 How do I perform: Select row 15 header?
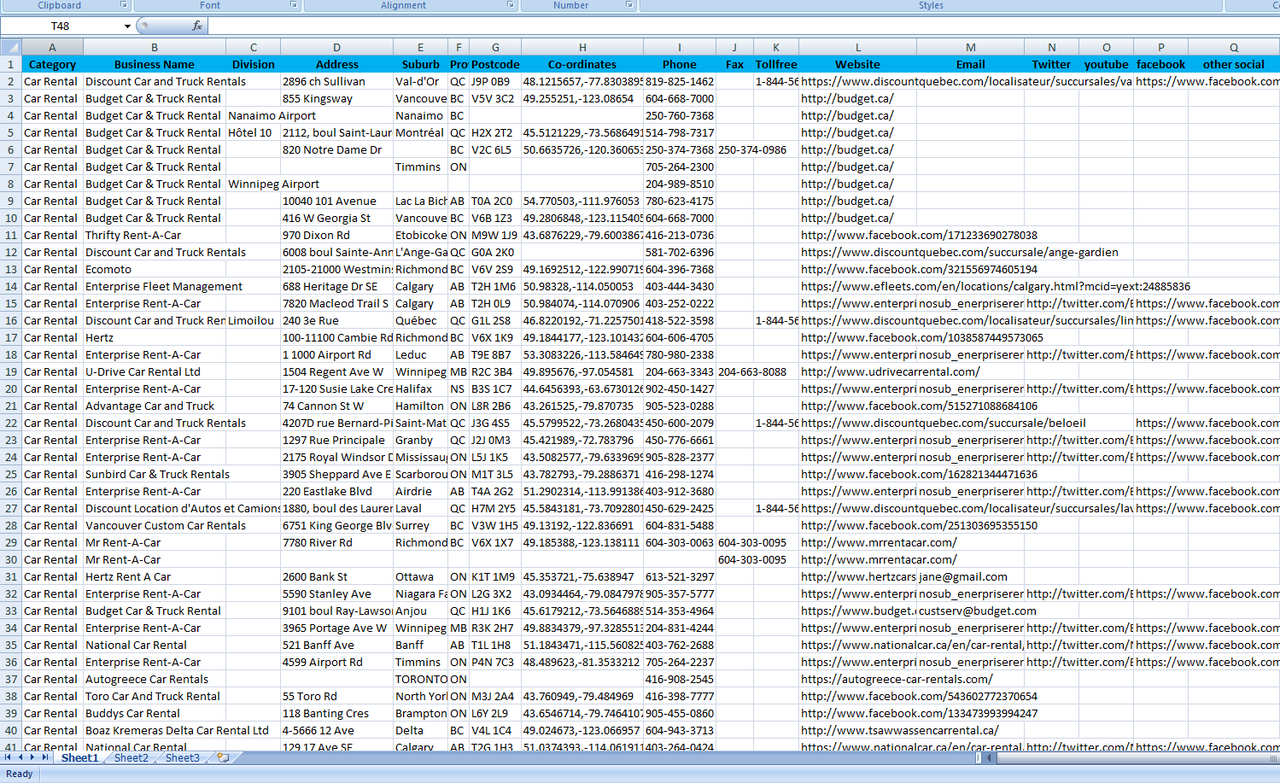click(x=10, y=304)
